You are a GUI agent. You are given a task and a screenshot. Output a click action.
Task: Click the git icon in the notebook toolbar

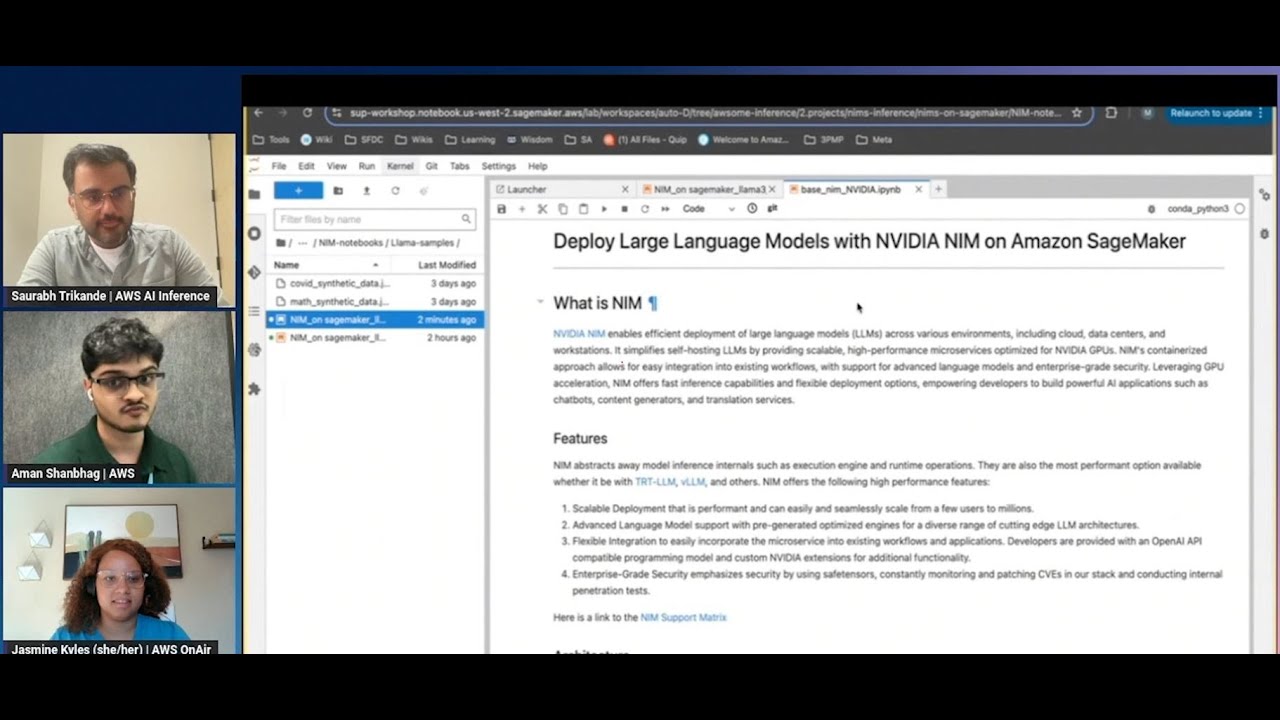772,209
